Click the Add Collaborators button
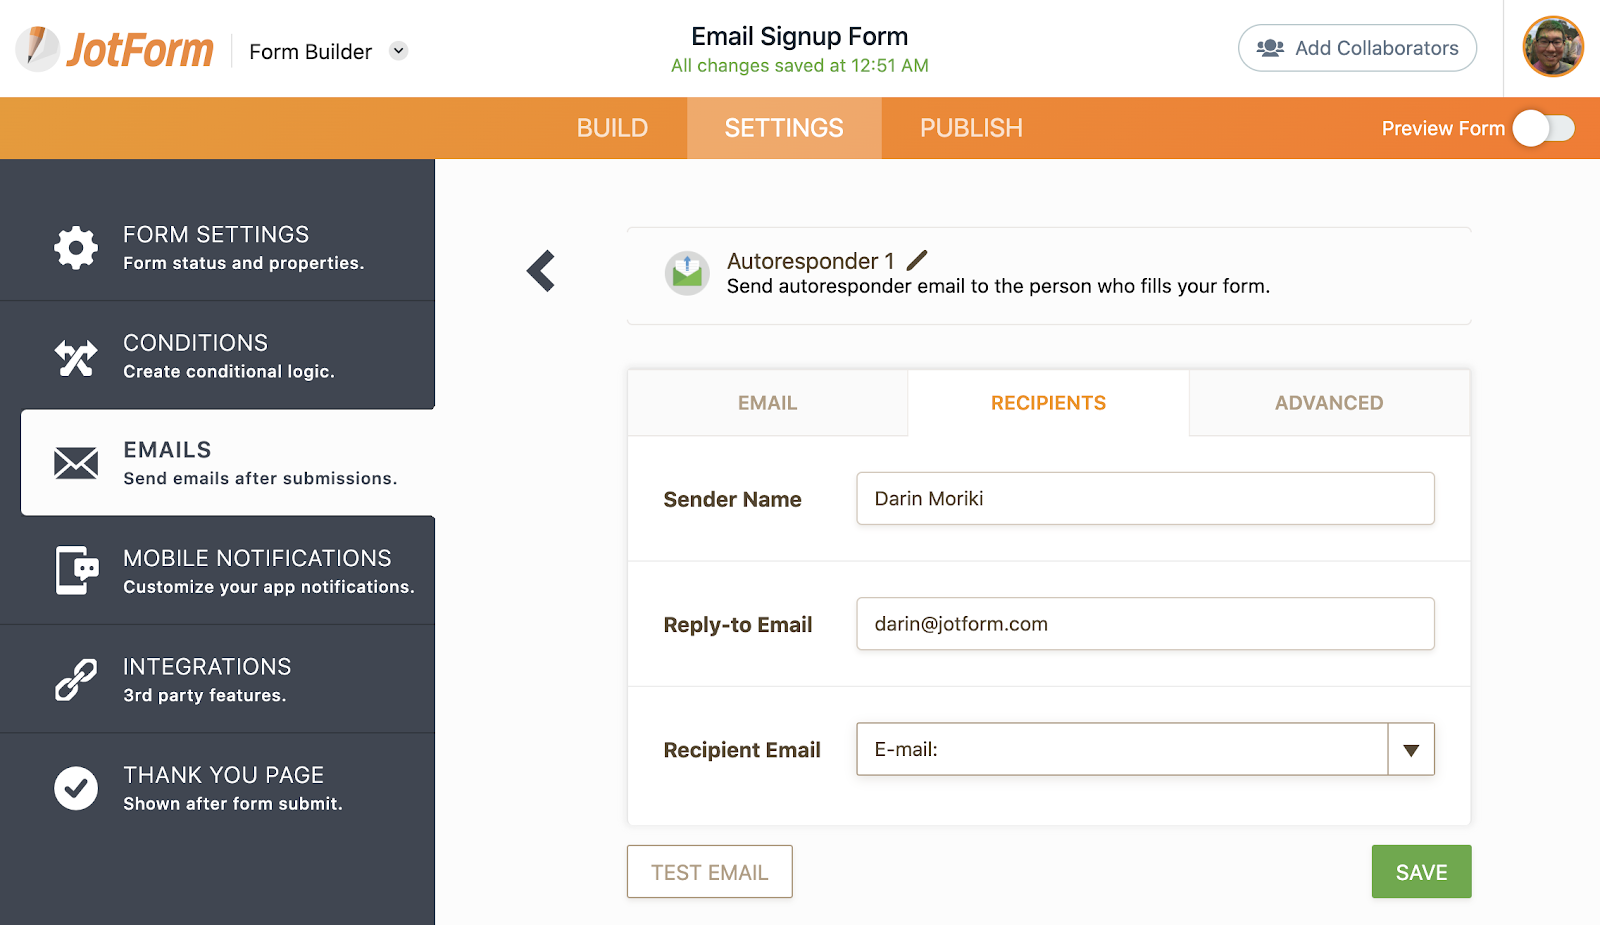This screenshot has width=1600, height=925. click(1357, 48)
